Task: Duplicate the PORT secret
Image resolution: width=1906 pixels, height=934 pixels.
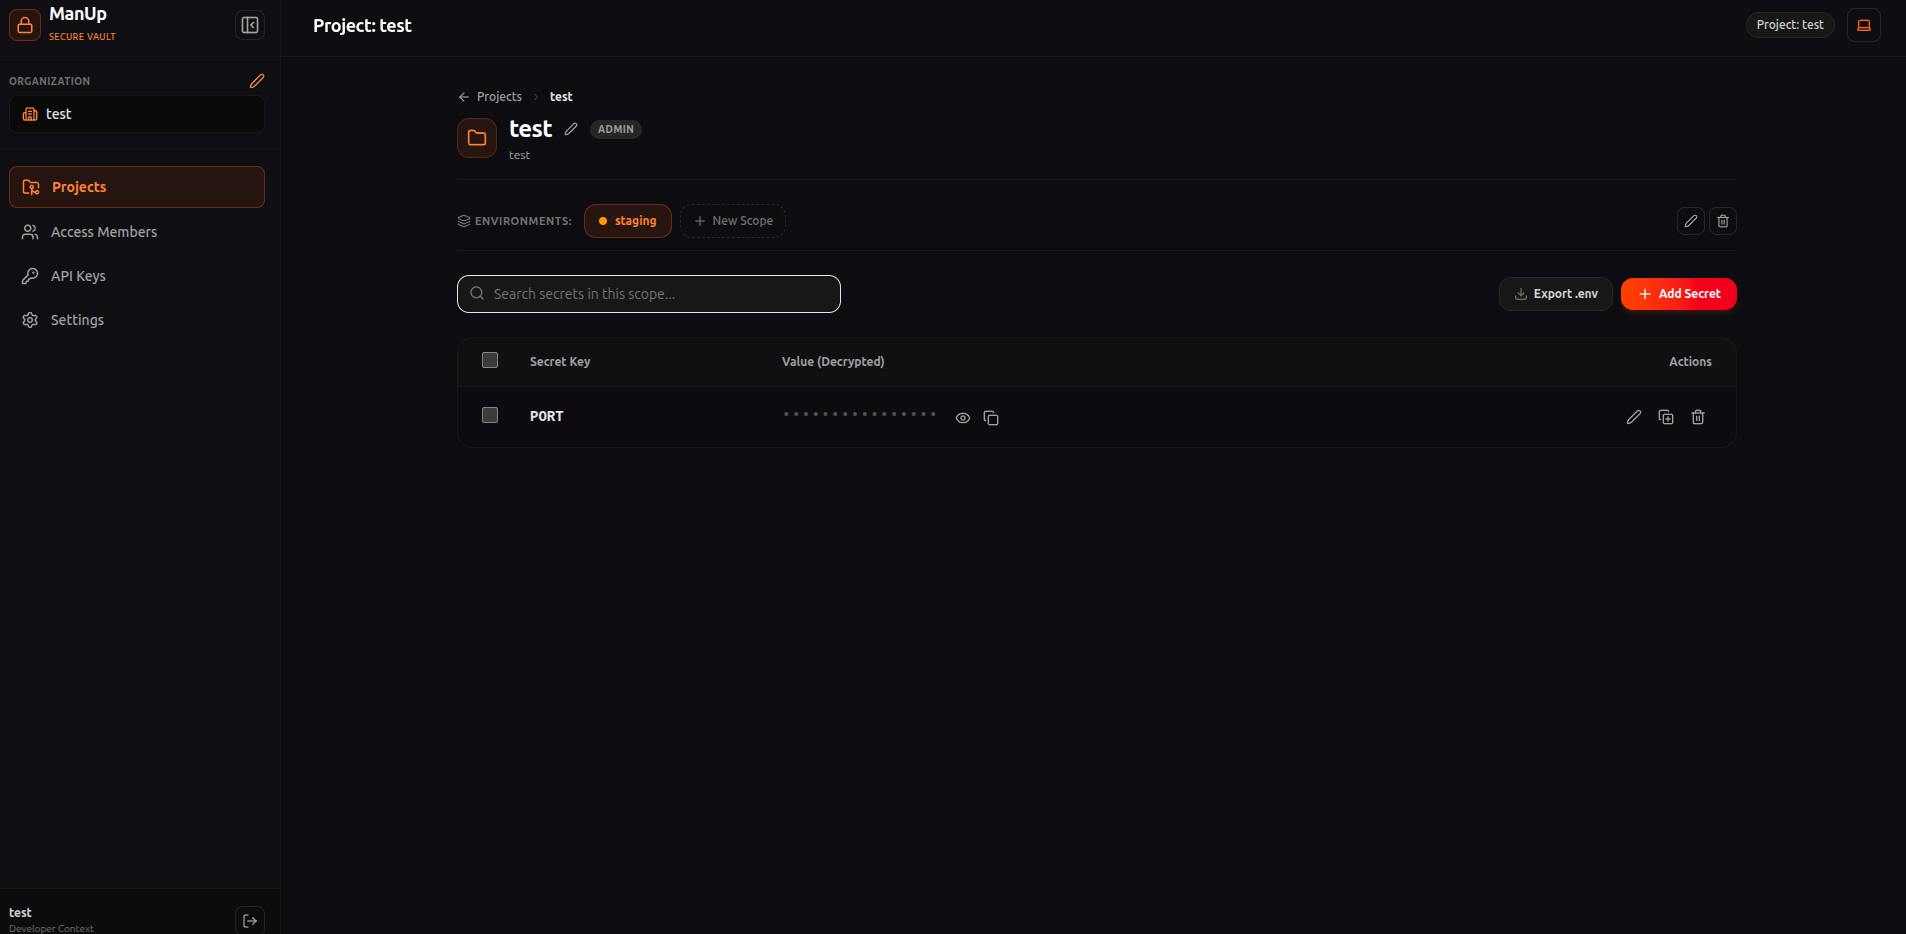Action: (x=1666, y=417)
